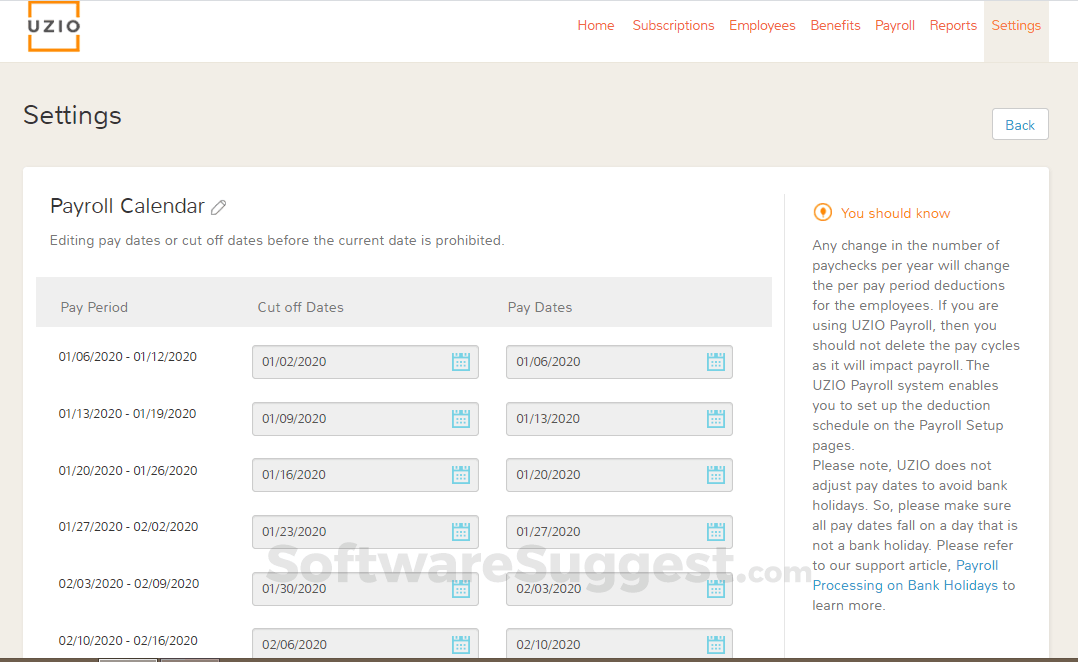The width and height of the screenshot is (1078, 662).
Task: Select pay period 02/03/2020 - 02/09/2020
Action: 129,584
